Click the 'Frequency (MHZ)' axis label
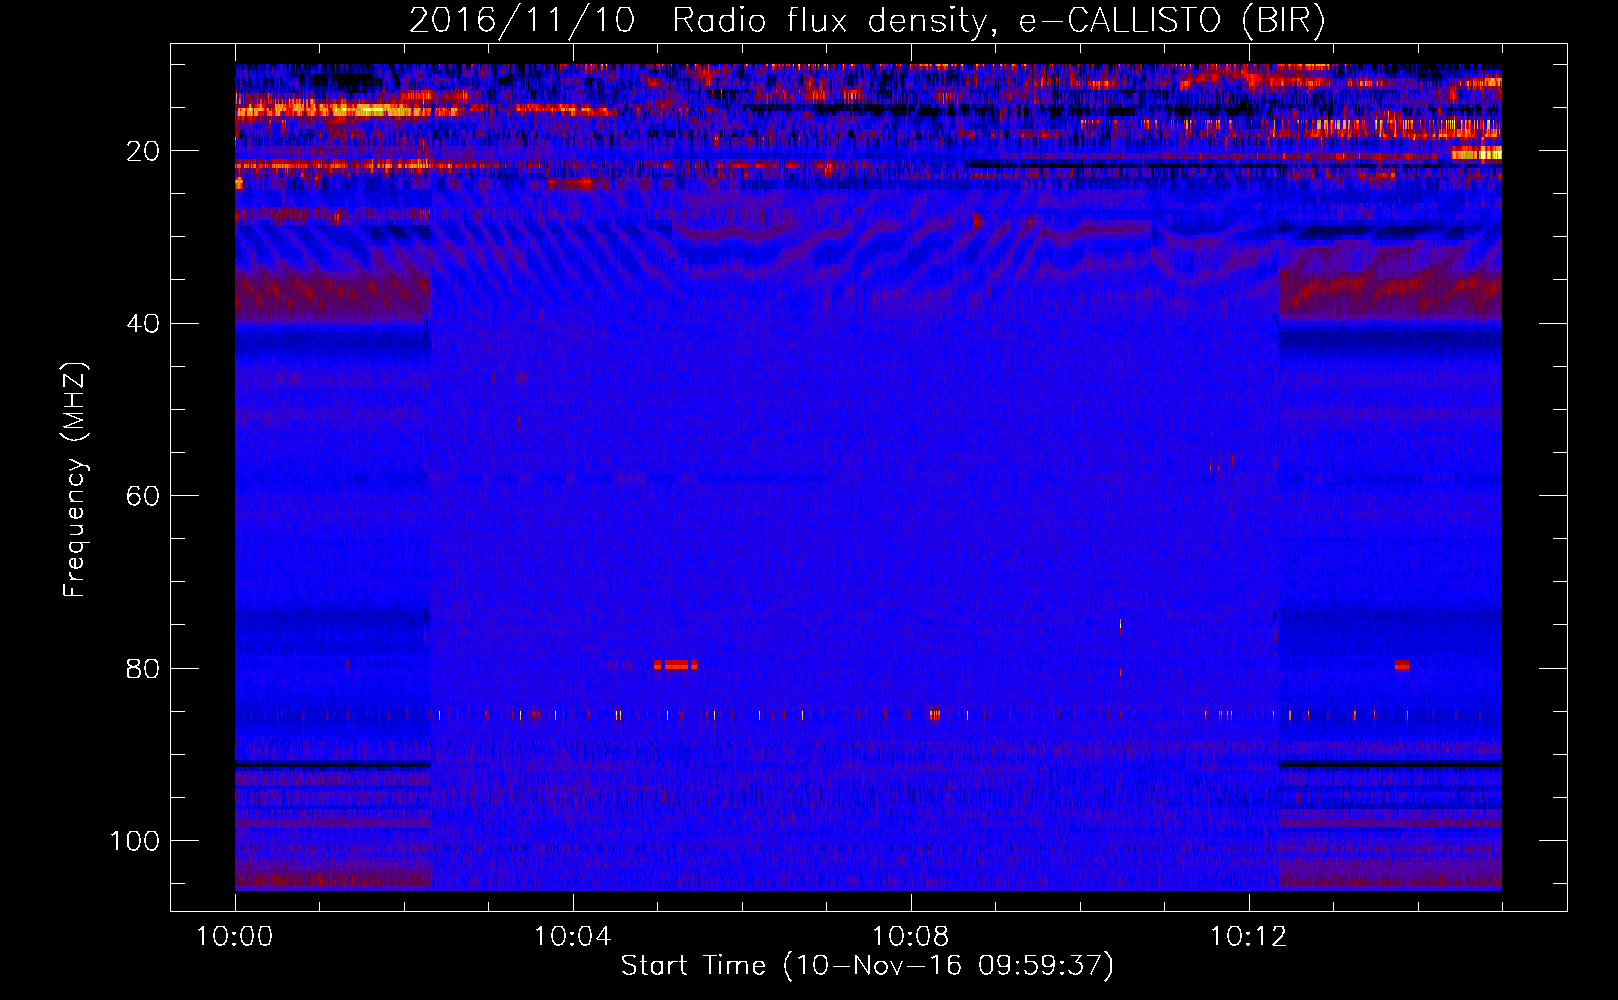The width and height of the screenshot is (1618, 1000). coord(75,480)
